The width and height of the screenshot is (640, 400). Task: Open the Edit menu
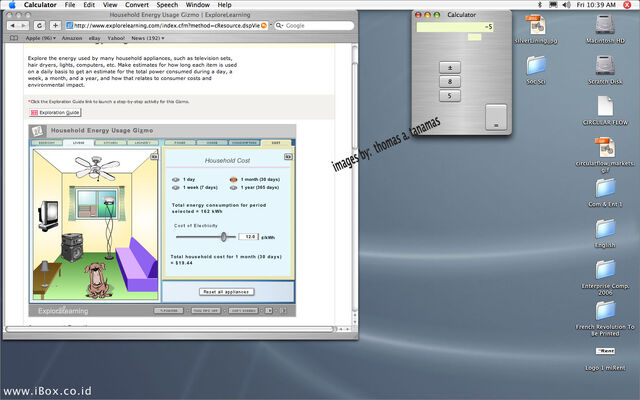(x=89, y=5)
